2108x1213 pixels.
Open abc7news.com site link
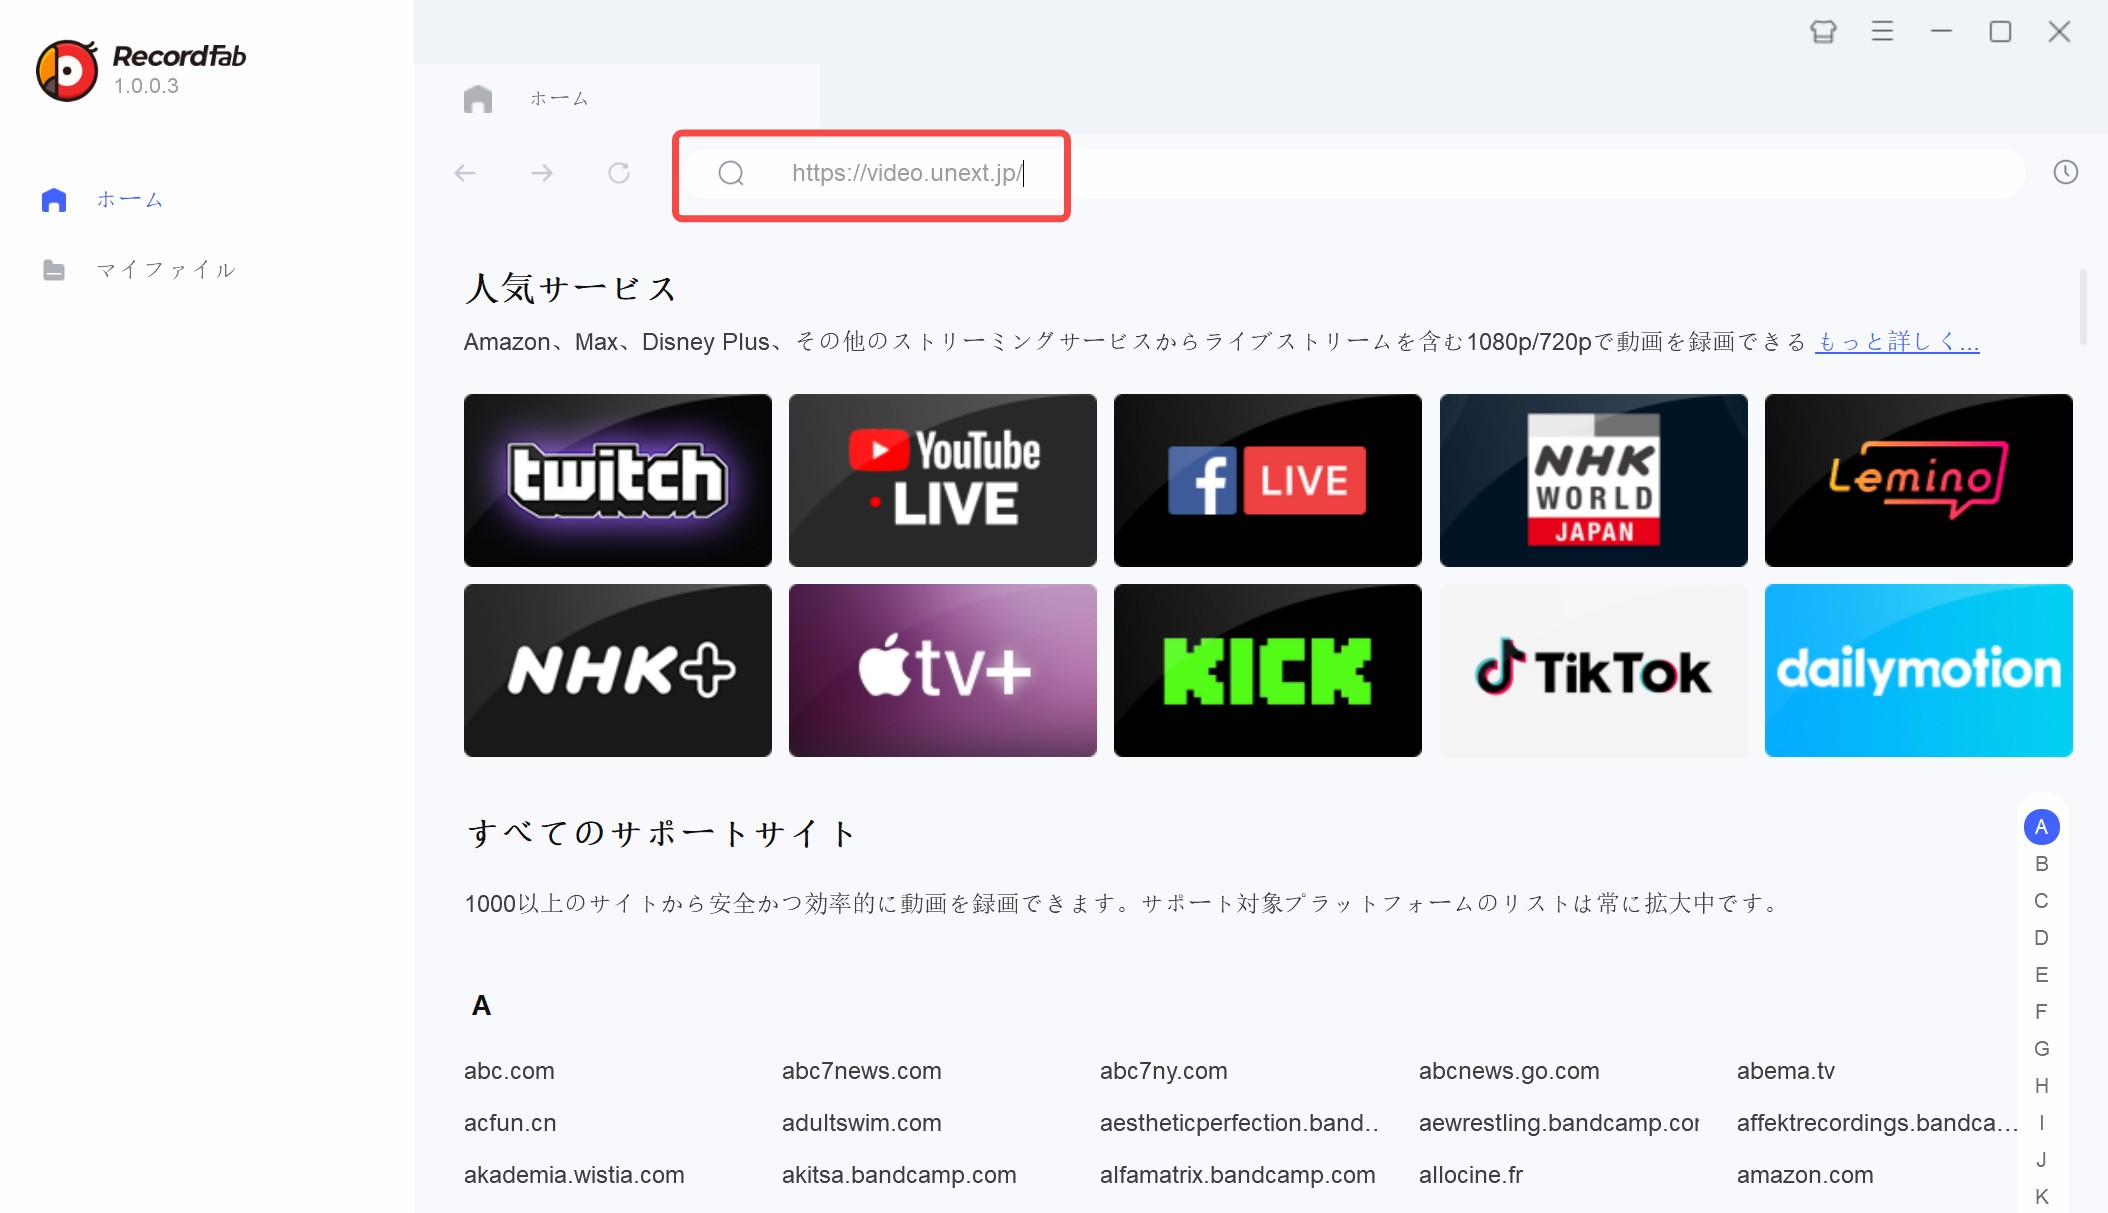click(861, 1071)
